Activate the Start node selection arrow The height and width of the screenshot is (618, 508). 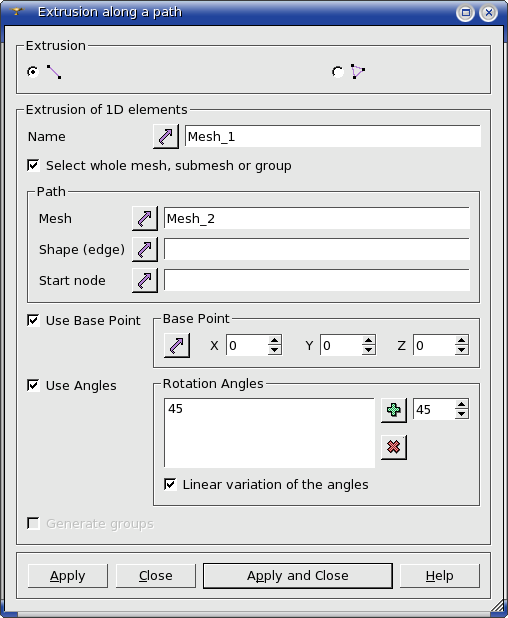(145, 280)
